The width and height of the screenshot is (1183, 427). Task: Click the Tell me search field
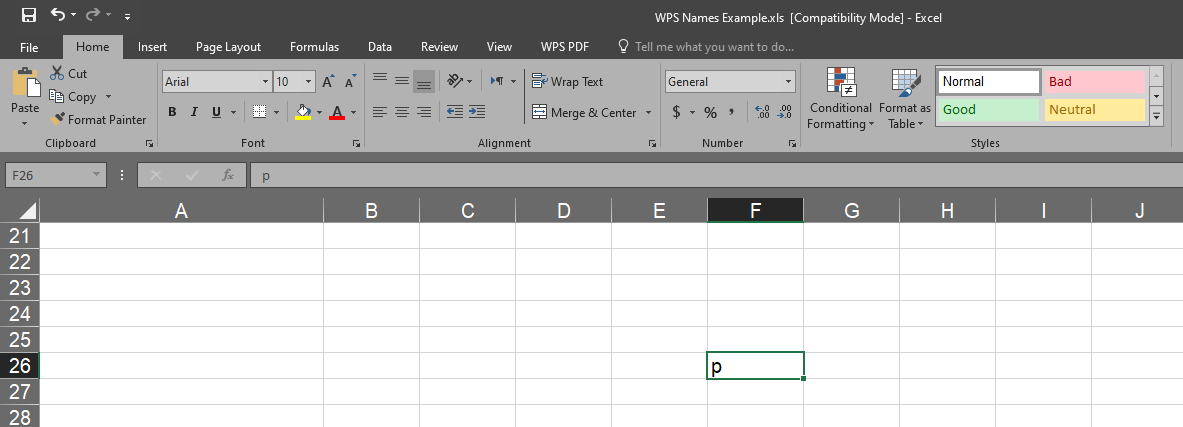coord(714,47)
